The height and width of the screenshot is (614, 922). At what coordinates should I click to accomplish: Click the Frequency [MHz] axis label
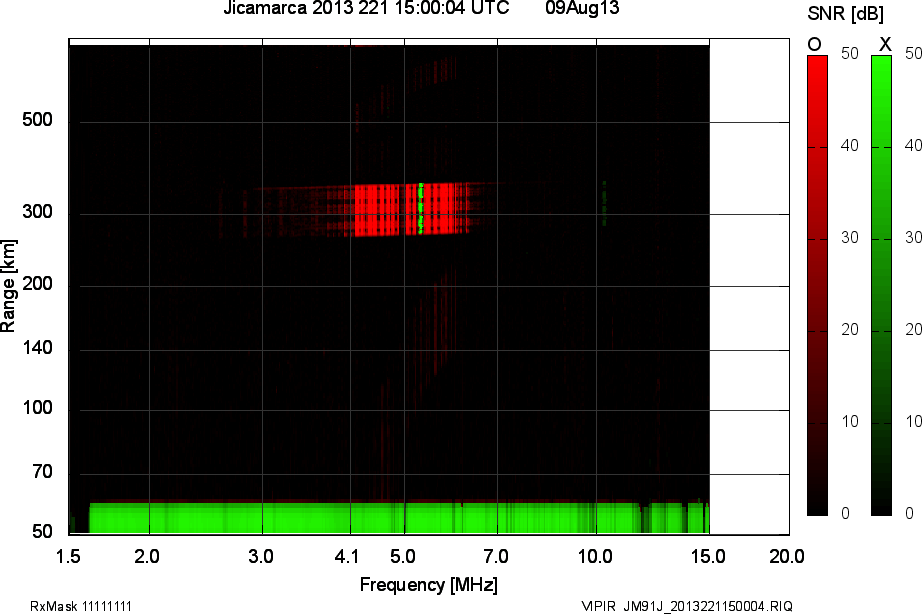[x=428, y=585]
